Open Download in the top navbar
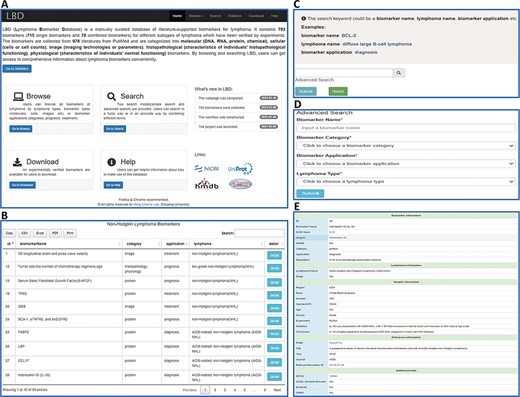This screenshot has height=397, width=520. tap(256, 16)
